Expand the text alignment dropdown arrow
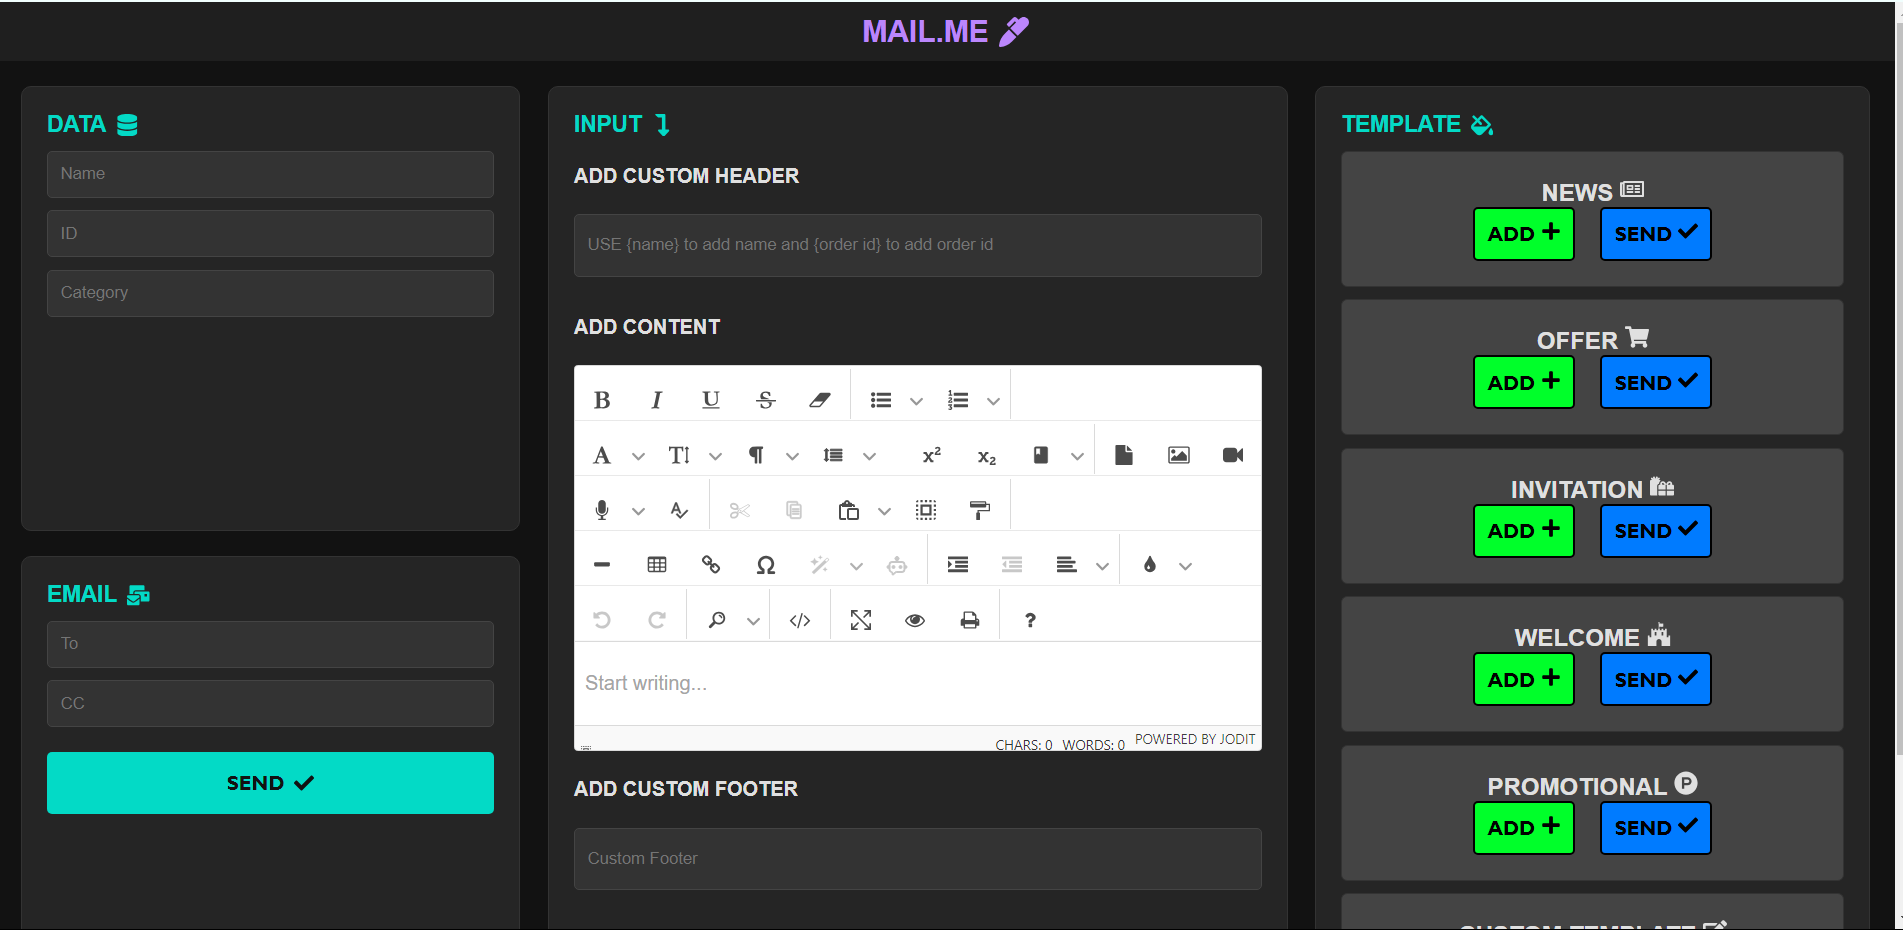 pos(1102,566)
